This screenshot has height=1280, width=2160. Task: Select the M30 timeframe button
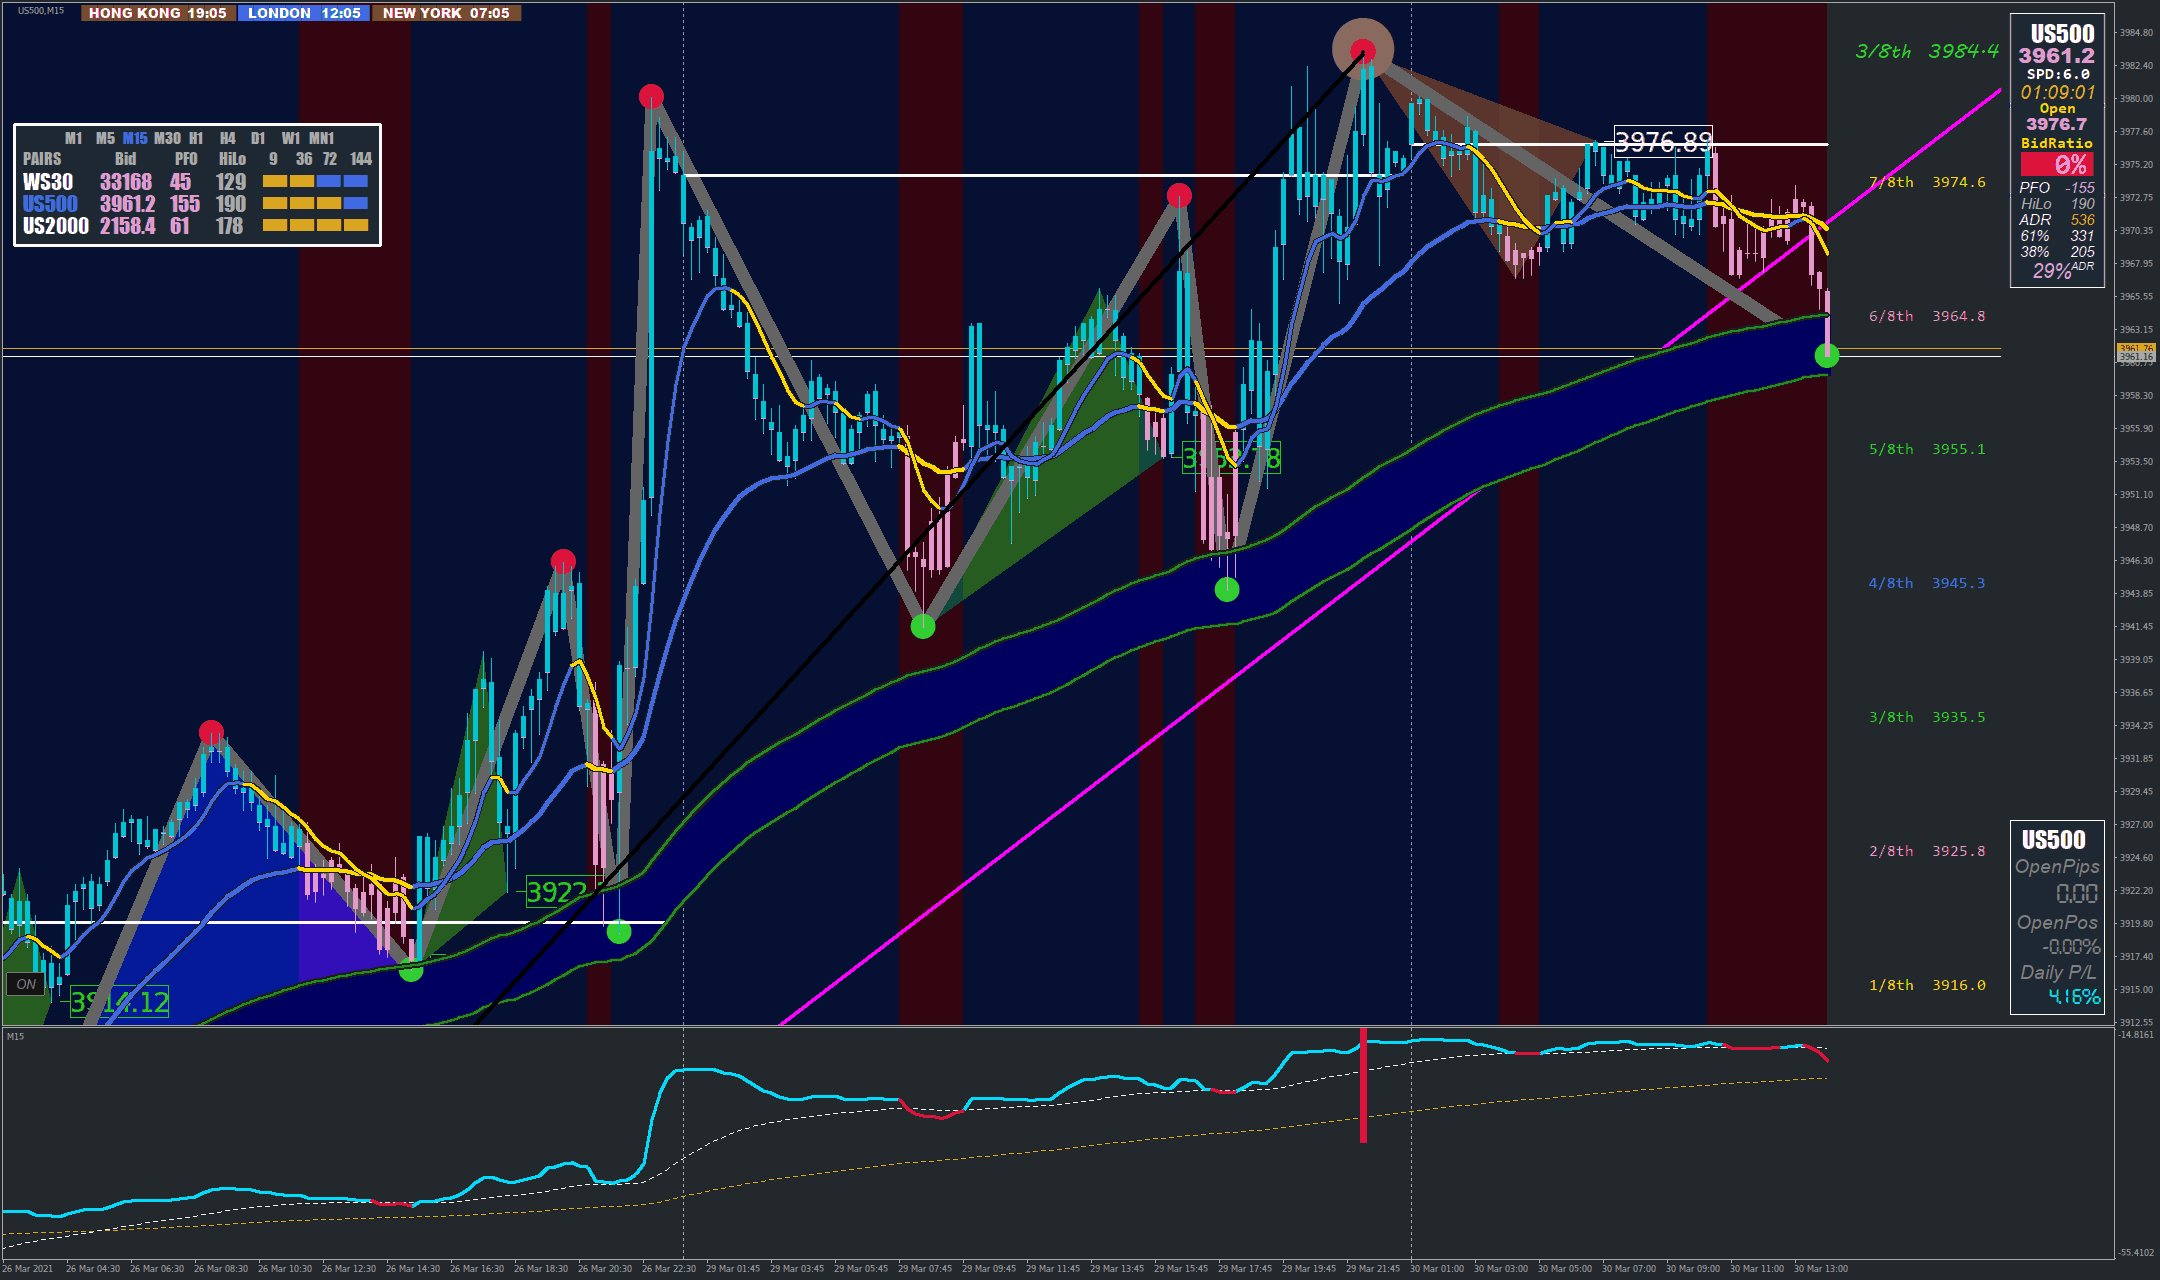[167, 138]
